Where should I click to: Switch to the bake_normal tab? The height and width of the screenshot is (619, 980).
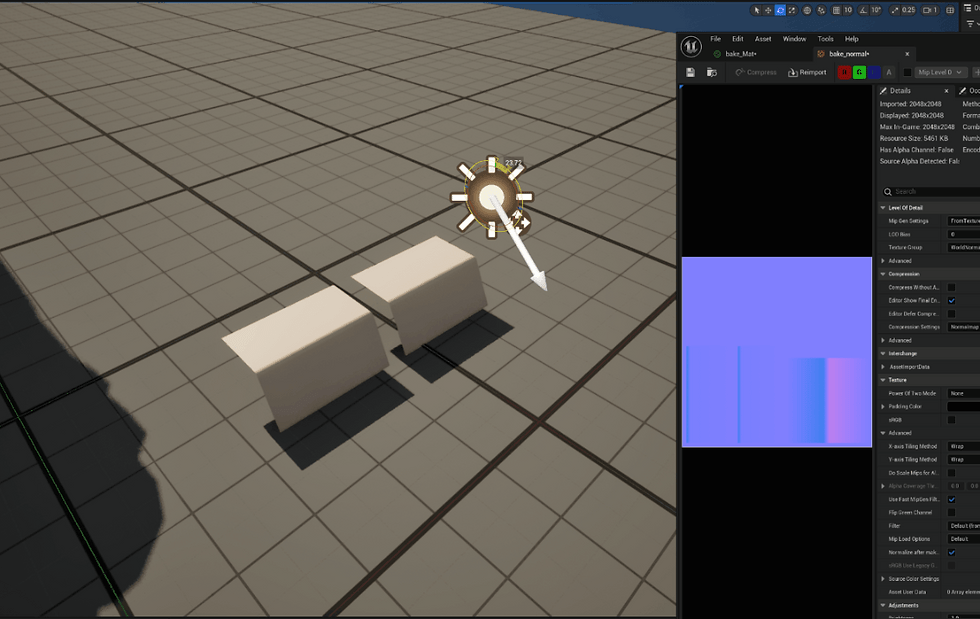pyautogui.click(x=849, y=54)
